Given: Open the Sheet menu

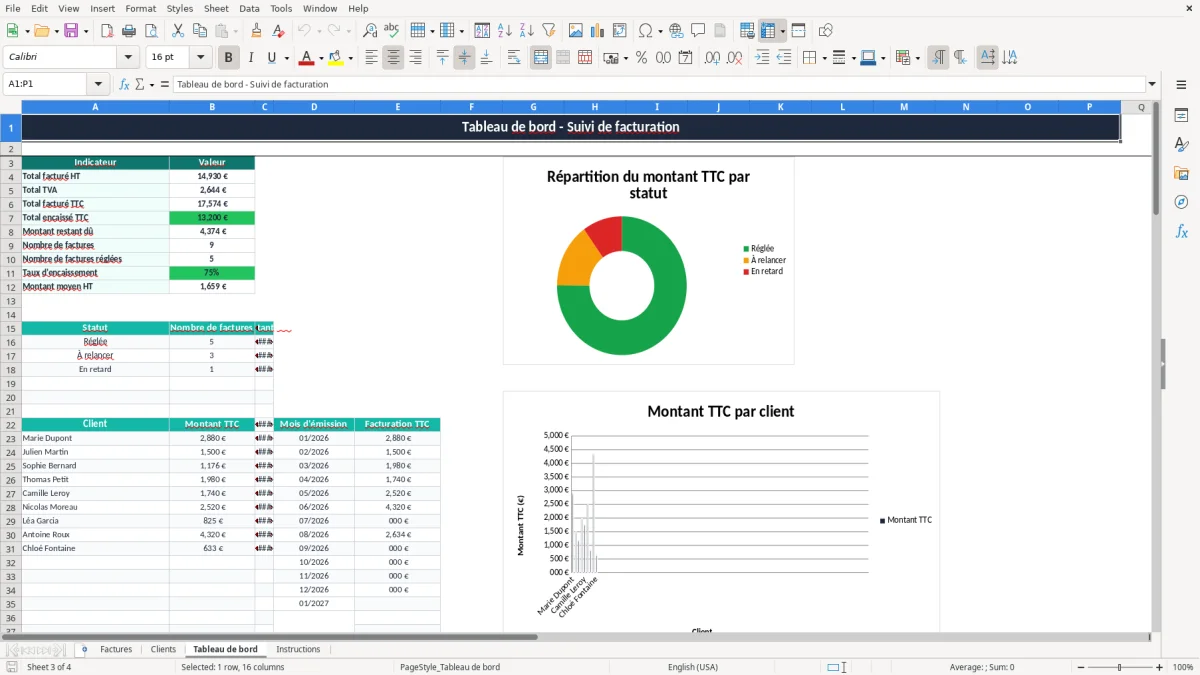Looking at the screenshot, I should pyautogui.click(x=216, y=8).
